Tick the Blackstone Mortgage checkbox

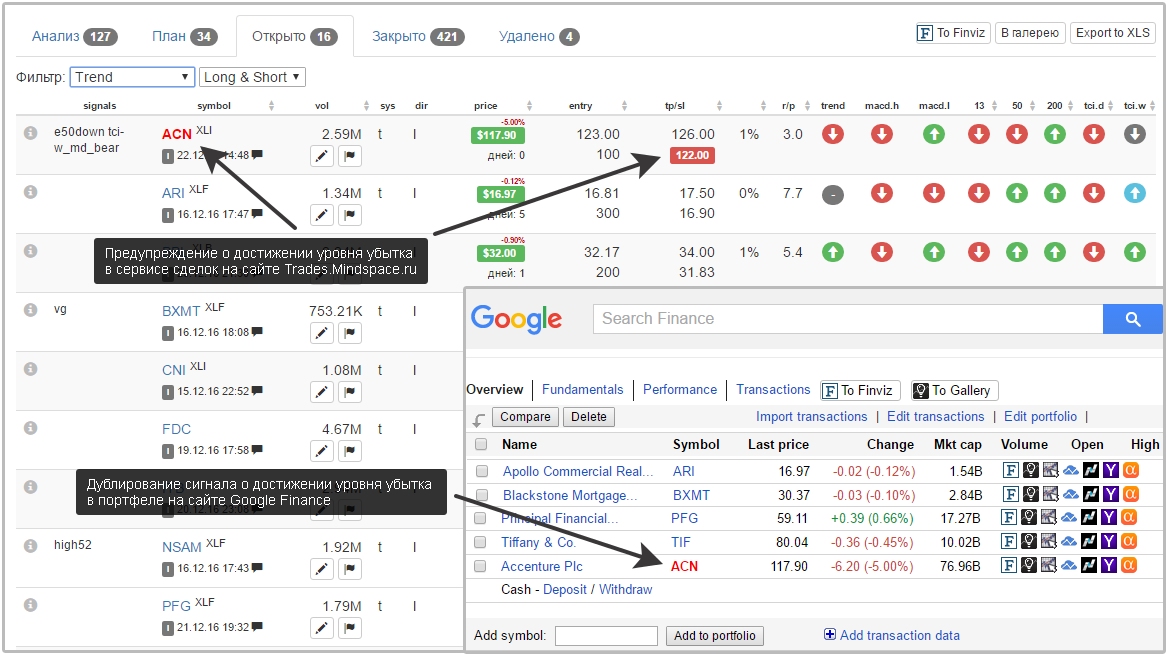(x=482, y=495)
